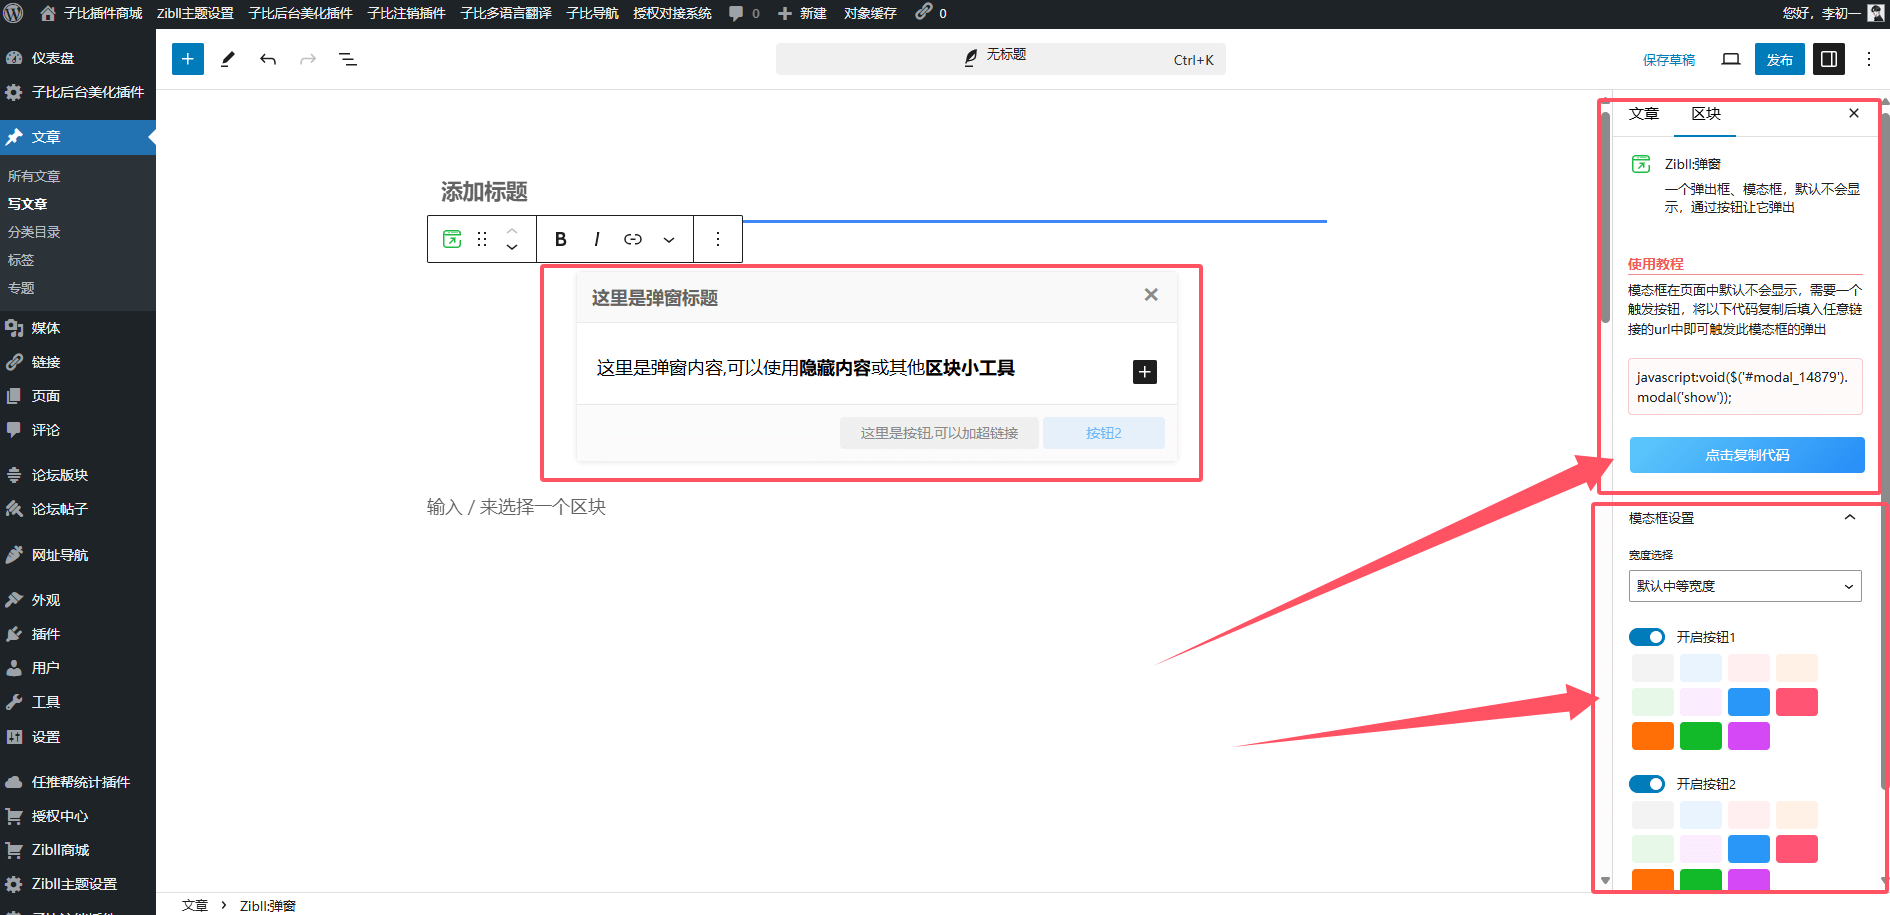Open more formatting options via toolbar chevron

click(x=669, y=239)
